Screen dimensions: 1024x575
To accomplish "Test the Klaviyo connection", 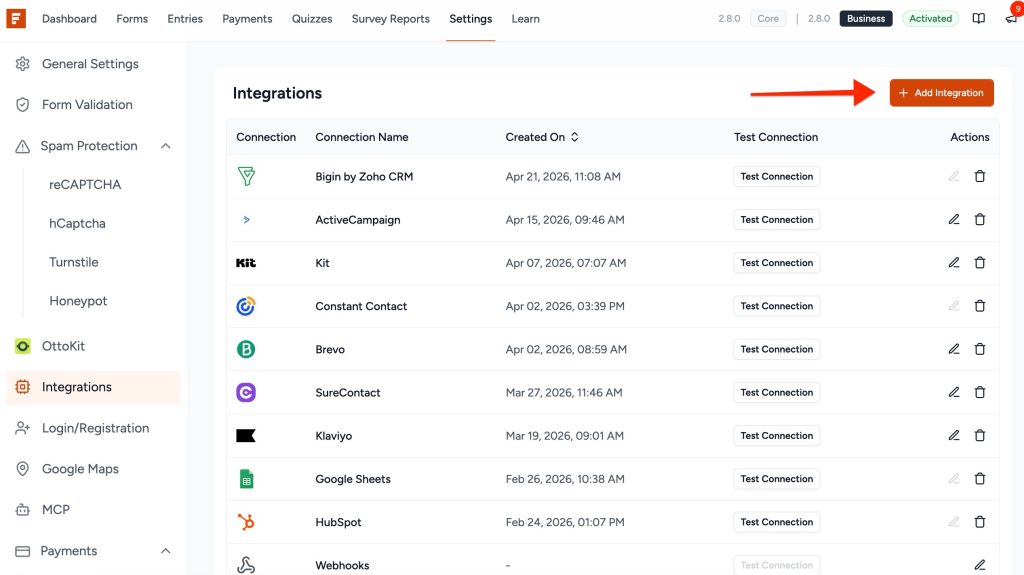I will (776, 435).
